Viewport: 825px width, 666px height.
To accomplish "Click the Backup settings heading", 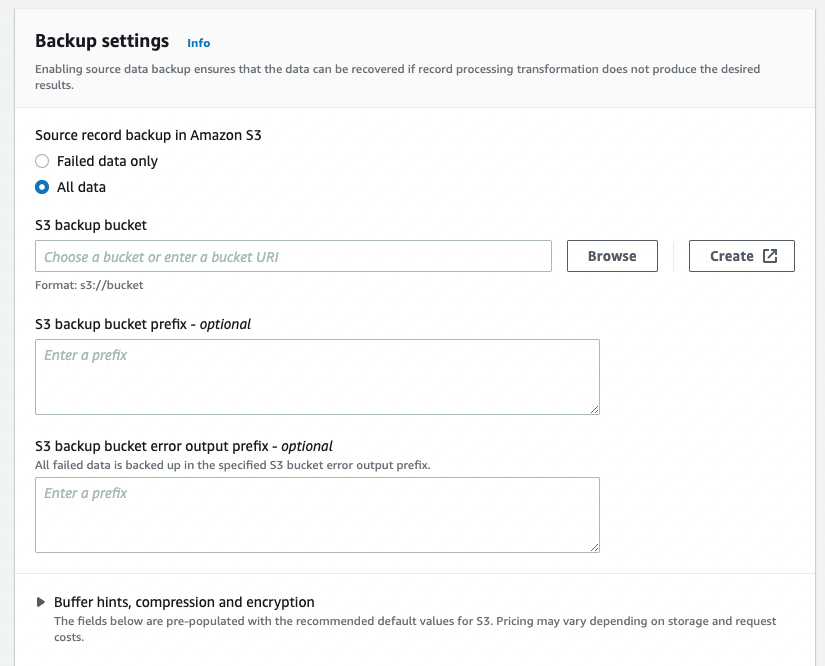I will [102, 41].
